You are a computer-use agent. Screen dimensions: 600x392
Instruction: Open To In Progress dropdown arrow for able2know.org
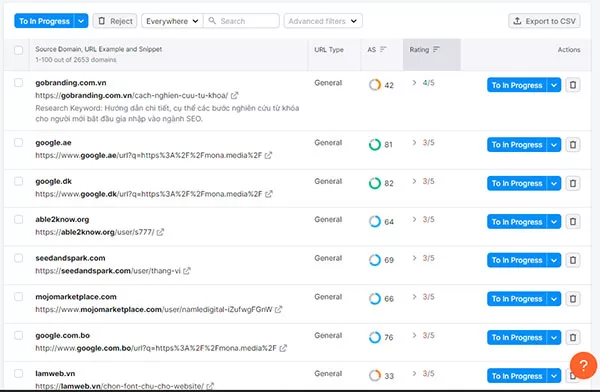(x=554, y=222)
